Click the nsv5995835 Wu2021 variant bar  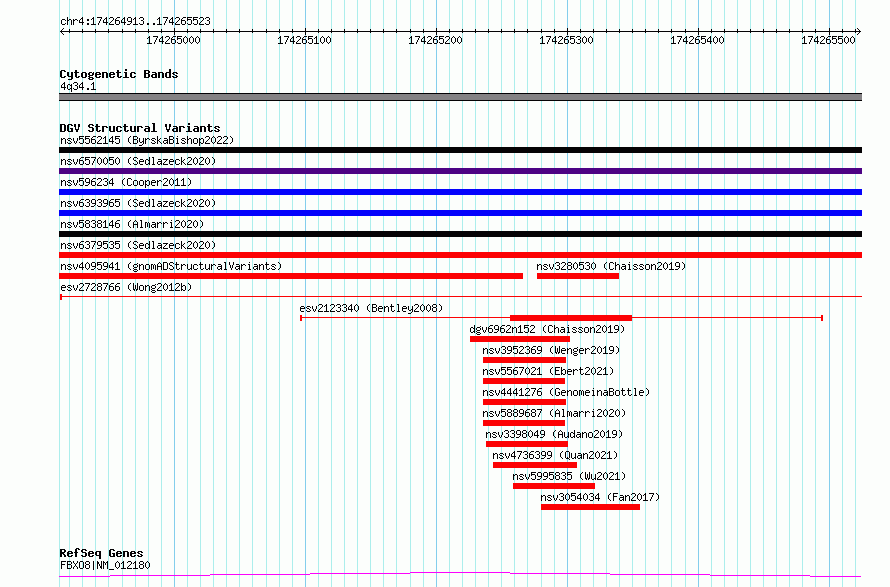[x=554, y=486]
